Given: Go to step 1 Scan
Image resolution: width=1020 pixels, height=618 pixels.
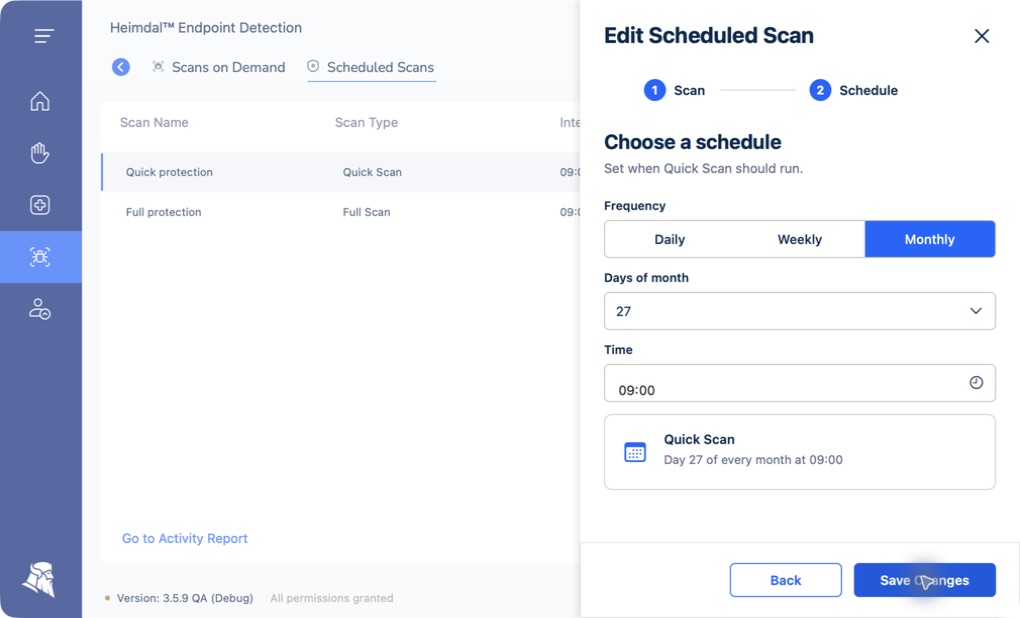Looking at the screenshot, I should (x=675, y=90).
